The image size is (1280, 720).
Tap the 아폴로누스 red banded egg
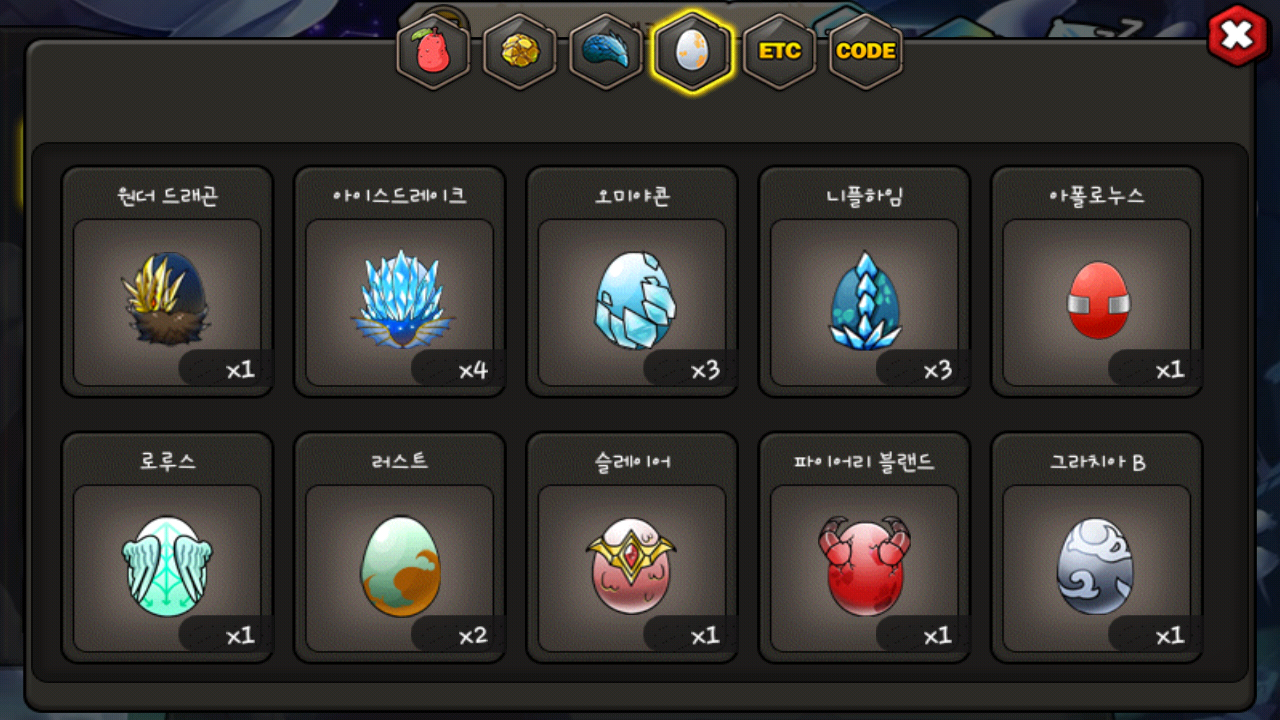click(1098, 300)
